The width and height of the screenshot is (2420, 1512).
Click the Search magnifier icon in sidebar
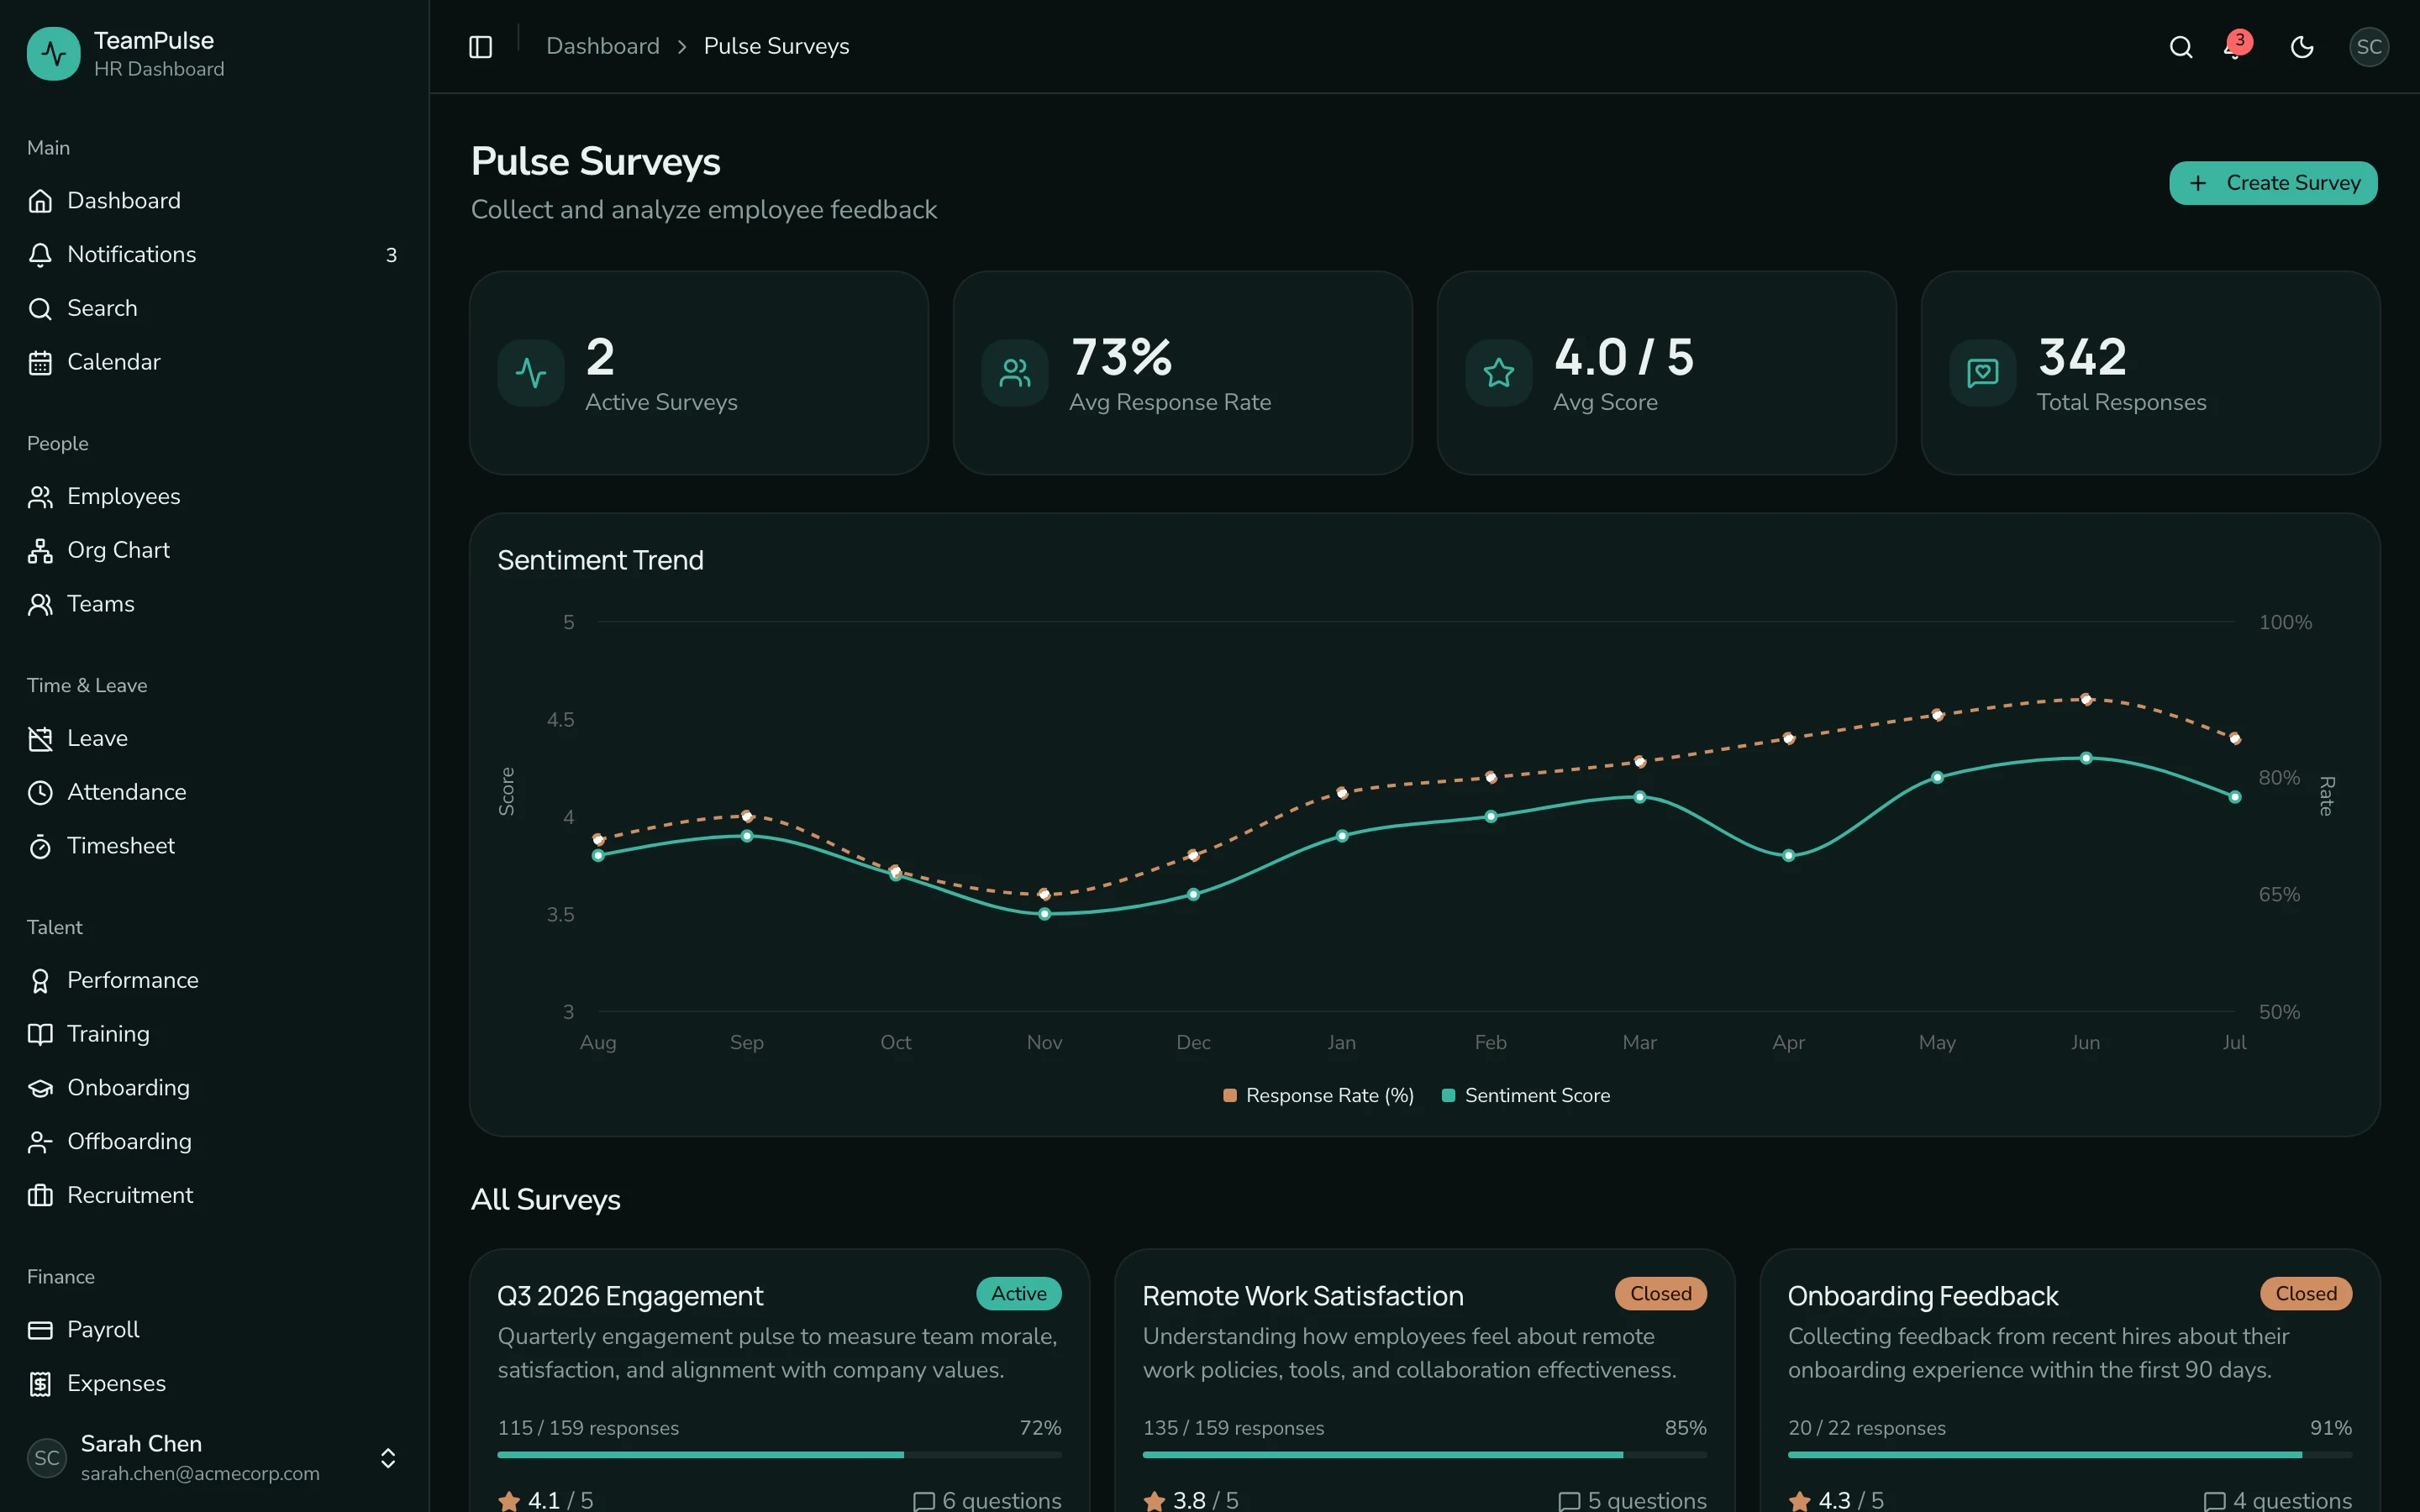click(40, 309)
